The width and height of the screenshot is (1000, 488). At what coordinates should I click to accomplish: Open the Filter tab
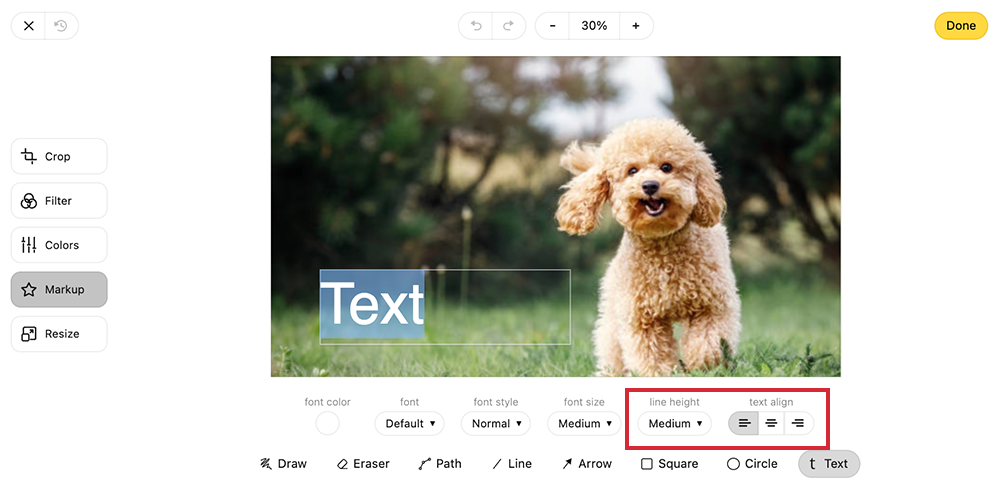(59, 201)
